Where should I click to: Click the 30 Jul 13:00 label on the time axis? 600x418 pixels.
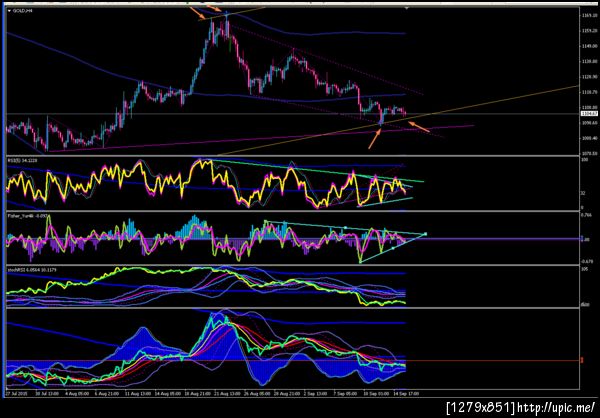(x=46, y=393)
